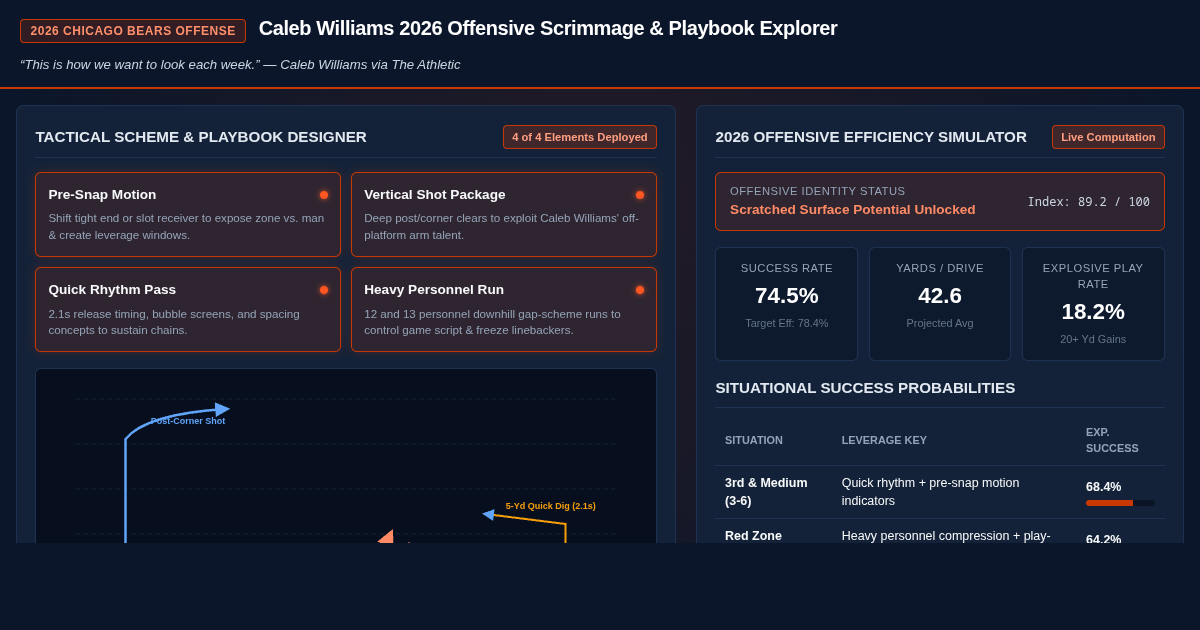Image resolution: width=1200 pixels, height=630 pixels.
Task: Click the 20+ Yd Gains caption
Action: tap(1093, 339)
